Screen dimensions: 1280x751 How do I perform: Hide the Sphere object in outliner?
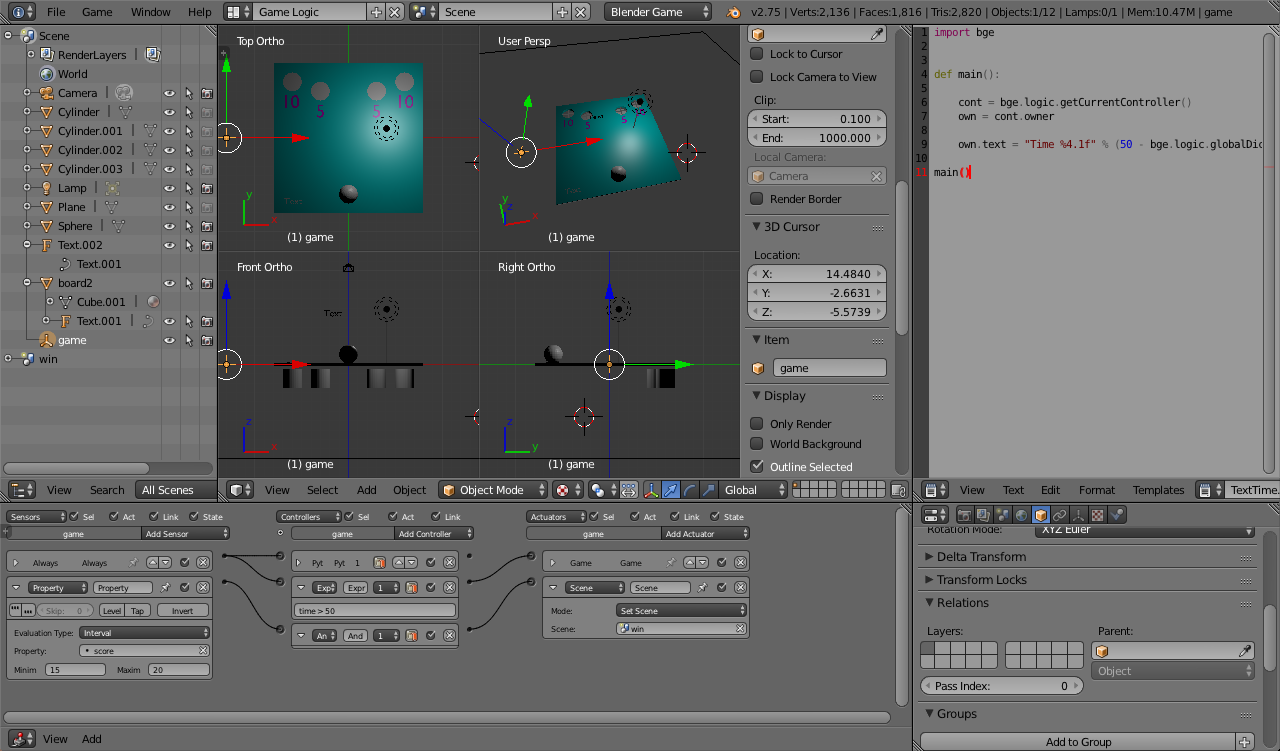(x=169, y=226)
